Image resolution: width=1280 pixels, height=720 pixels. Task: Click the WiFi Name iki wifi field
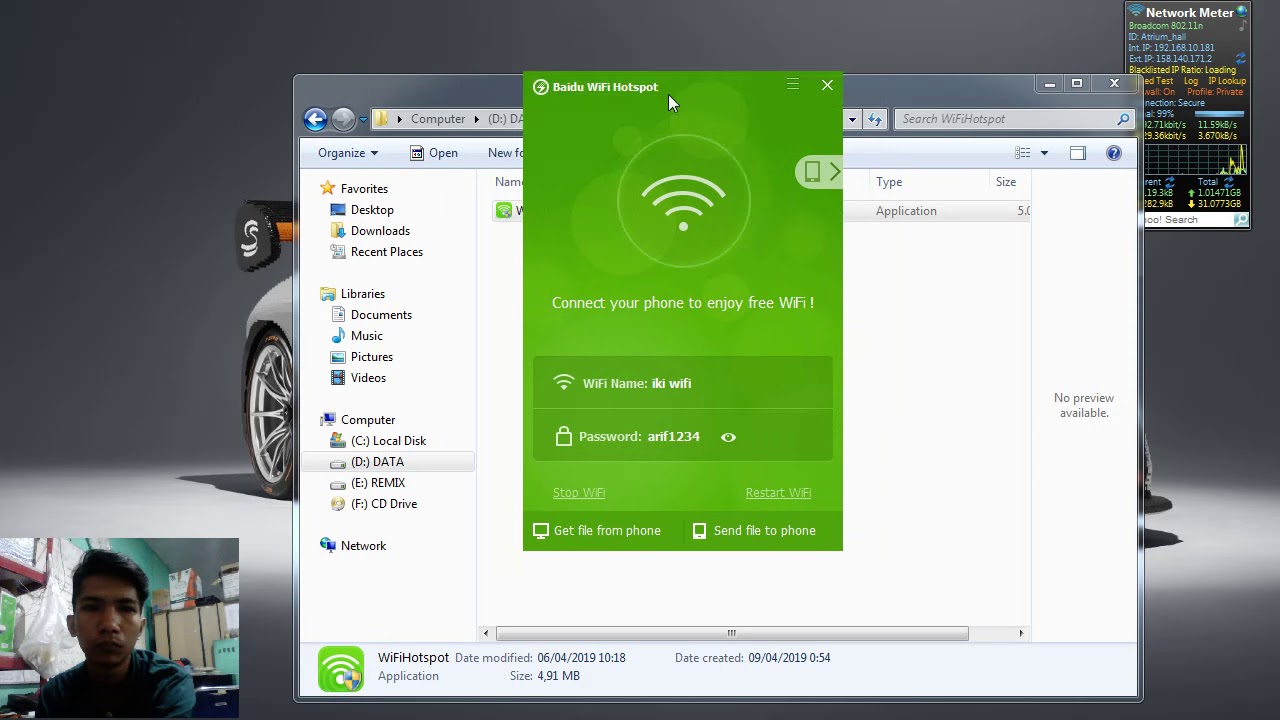(x=683, y=383)
